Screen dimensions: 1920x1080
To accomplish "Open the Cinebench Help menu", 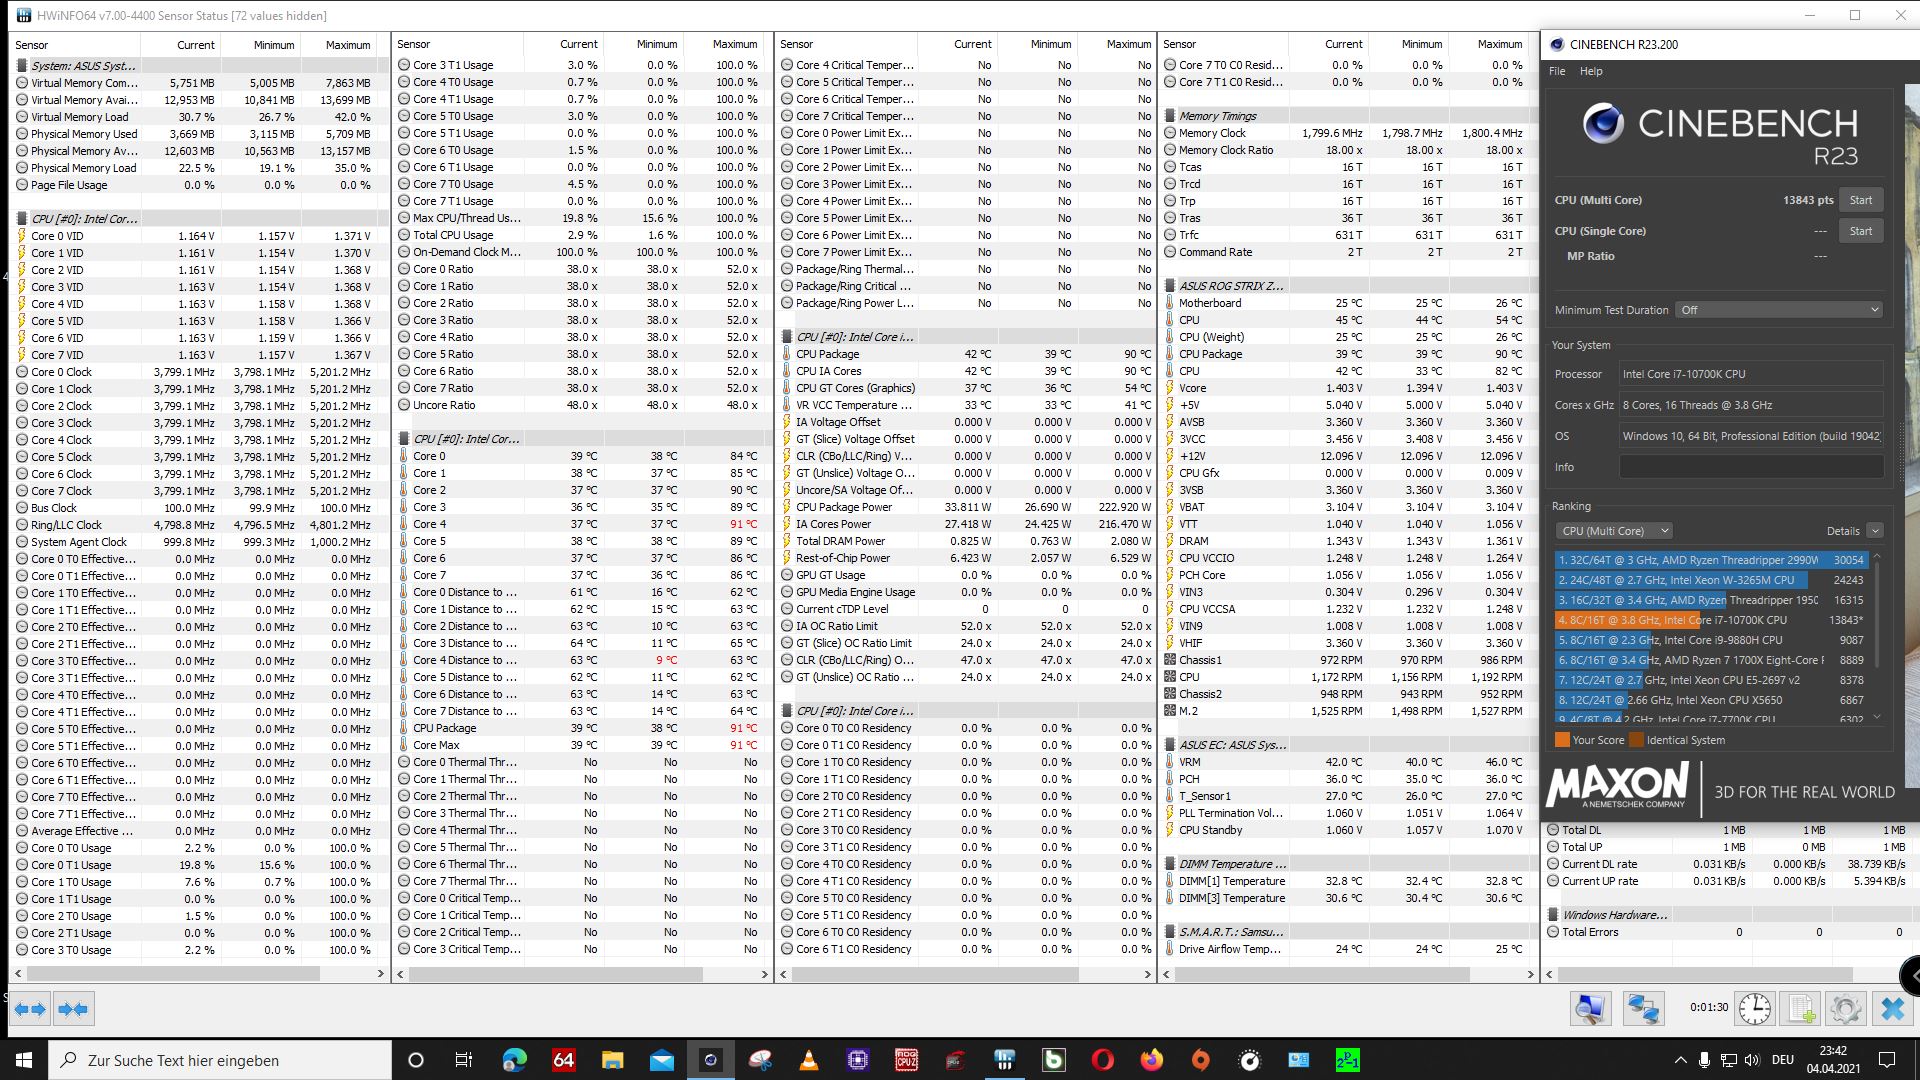I will click(1591, 71).
